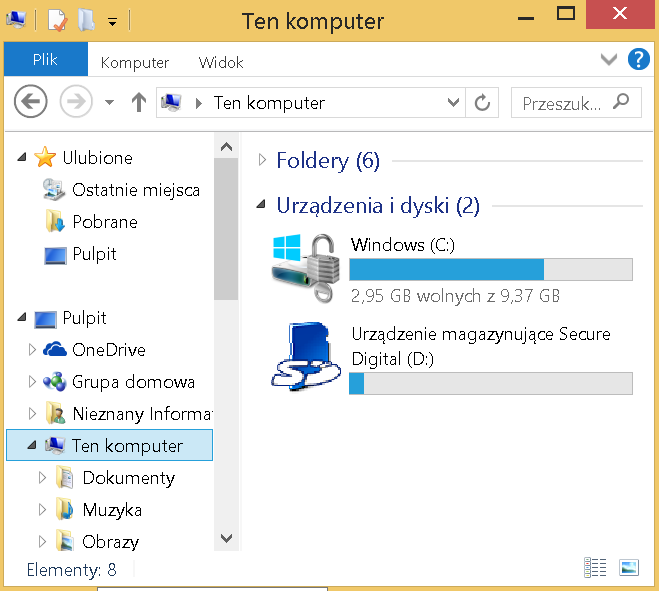This screenshot has height=591, width=659.
Task: Switch to large icons view in status bar
Action: pyautogui.click(x=628, y=568)
